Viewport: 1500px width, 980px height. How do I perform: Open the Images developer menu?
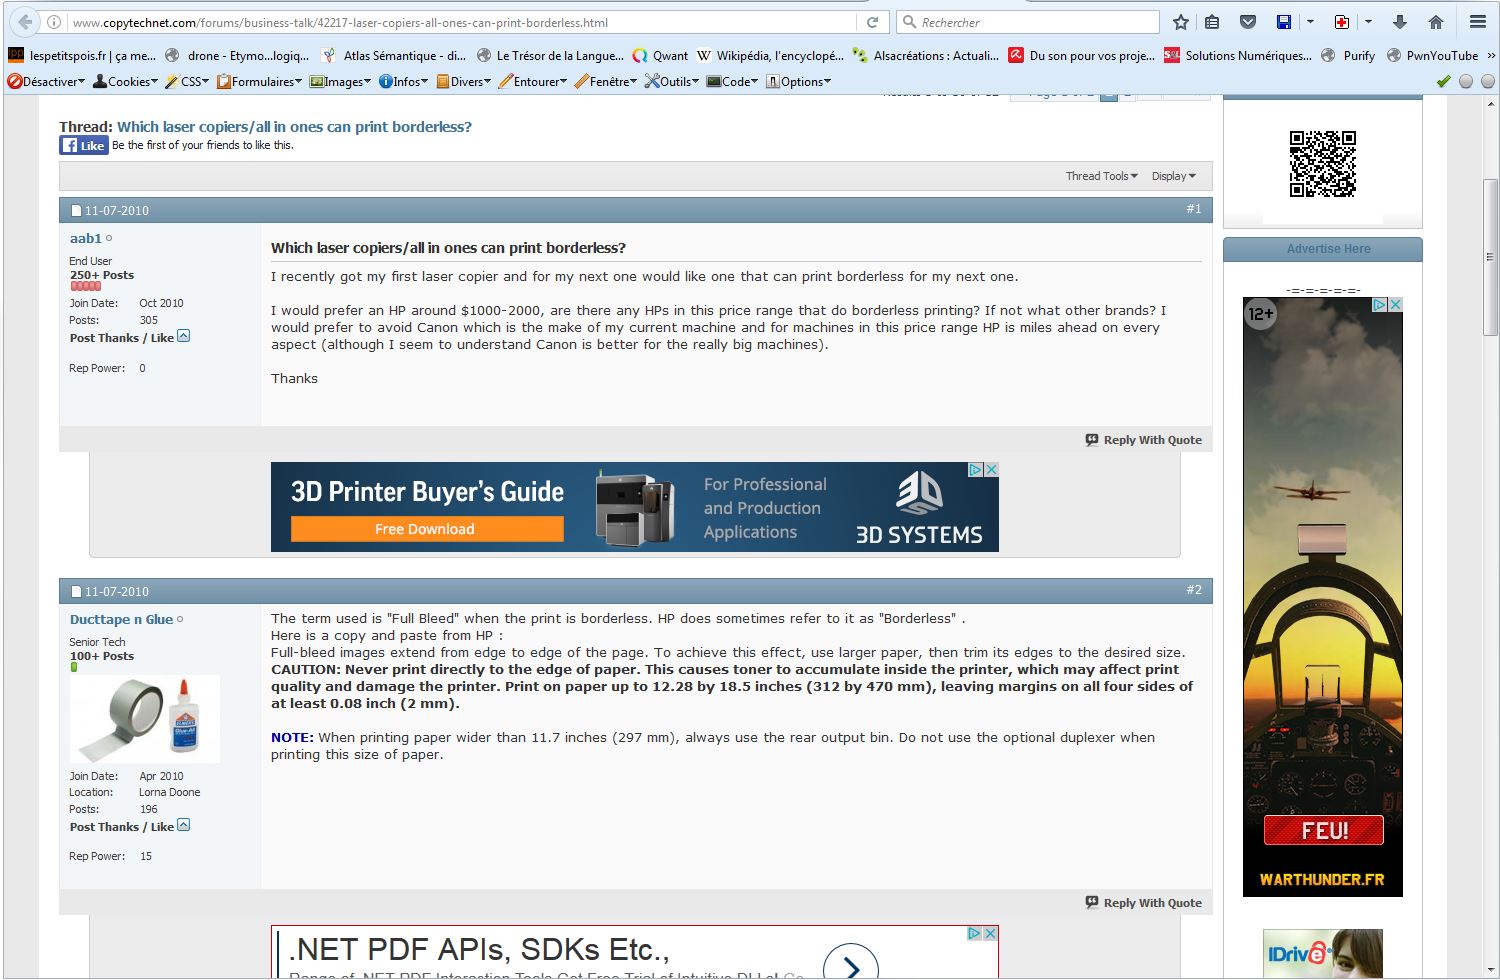(x=340, y=82)
